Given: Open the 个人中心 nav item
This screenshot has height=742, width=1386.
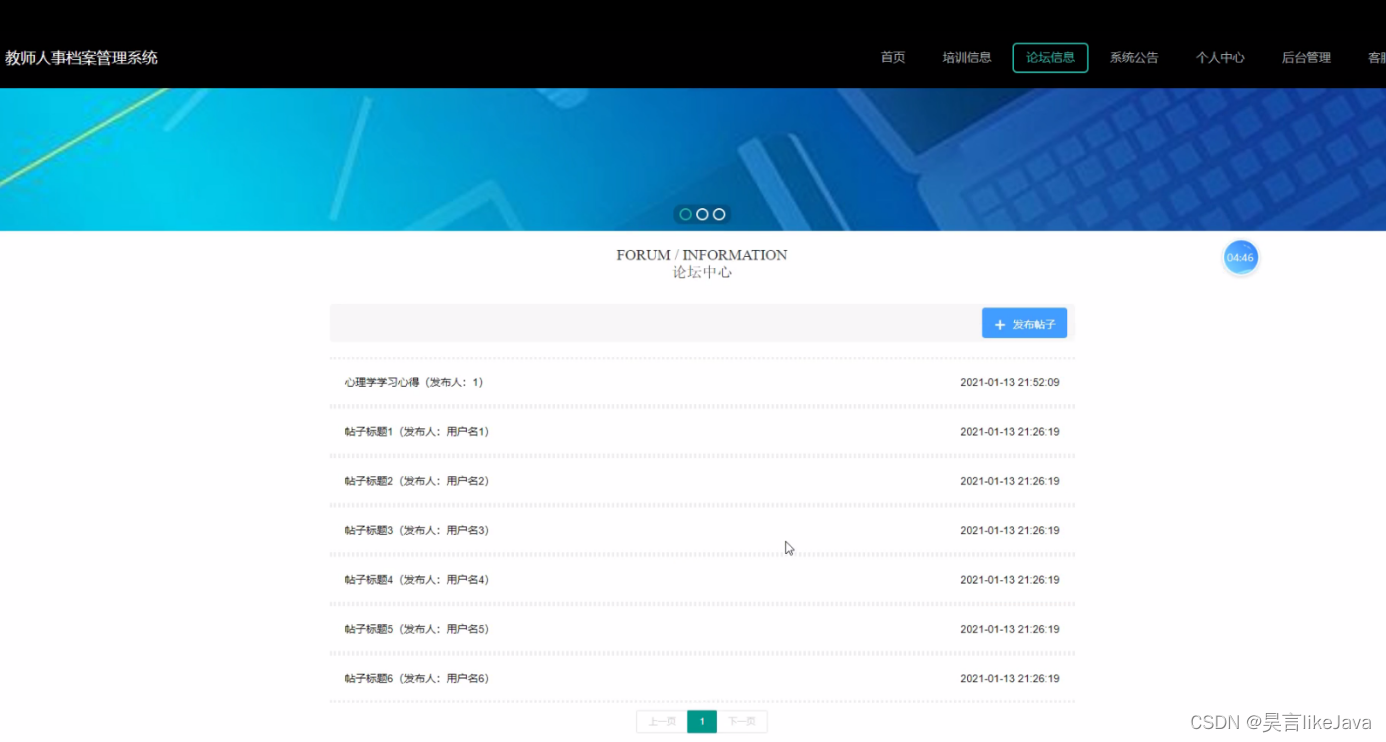Looking at the screenshot, I should pyautogui.click(x=1220, y=58).
